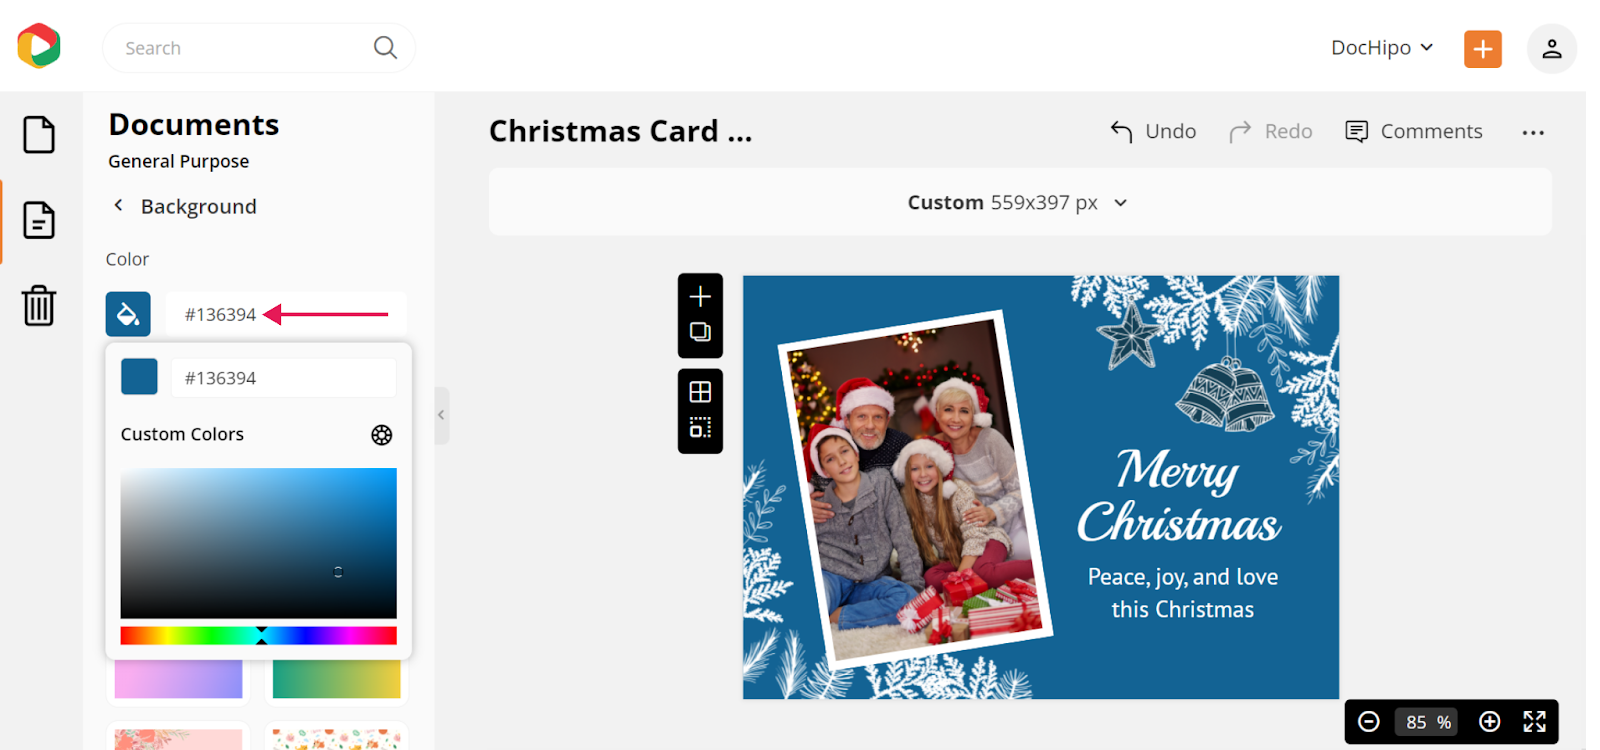Click the search magnifier icon
This screenshot has height=750, width=1600.
(x=385, y=47)
